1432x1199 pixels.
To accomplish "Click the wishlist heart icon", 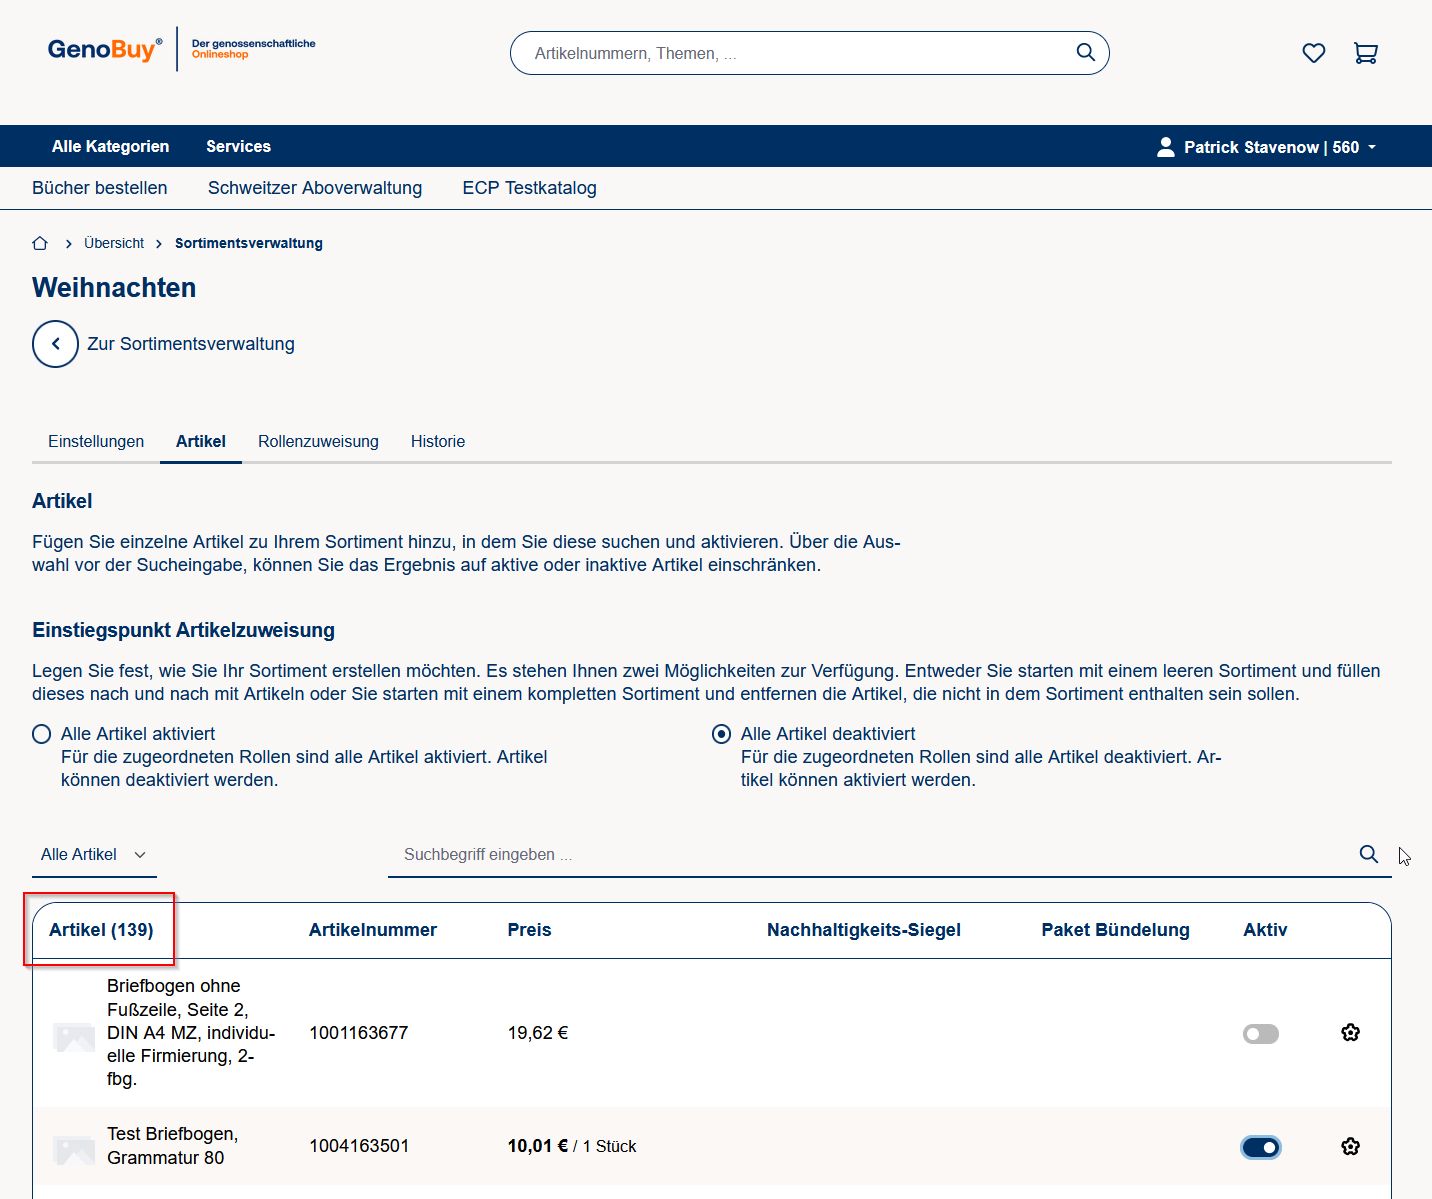I will coord(1313,53).
